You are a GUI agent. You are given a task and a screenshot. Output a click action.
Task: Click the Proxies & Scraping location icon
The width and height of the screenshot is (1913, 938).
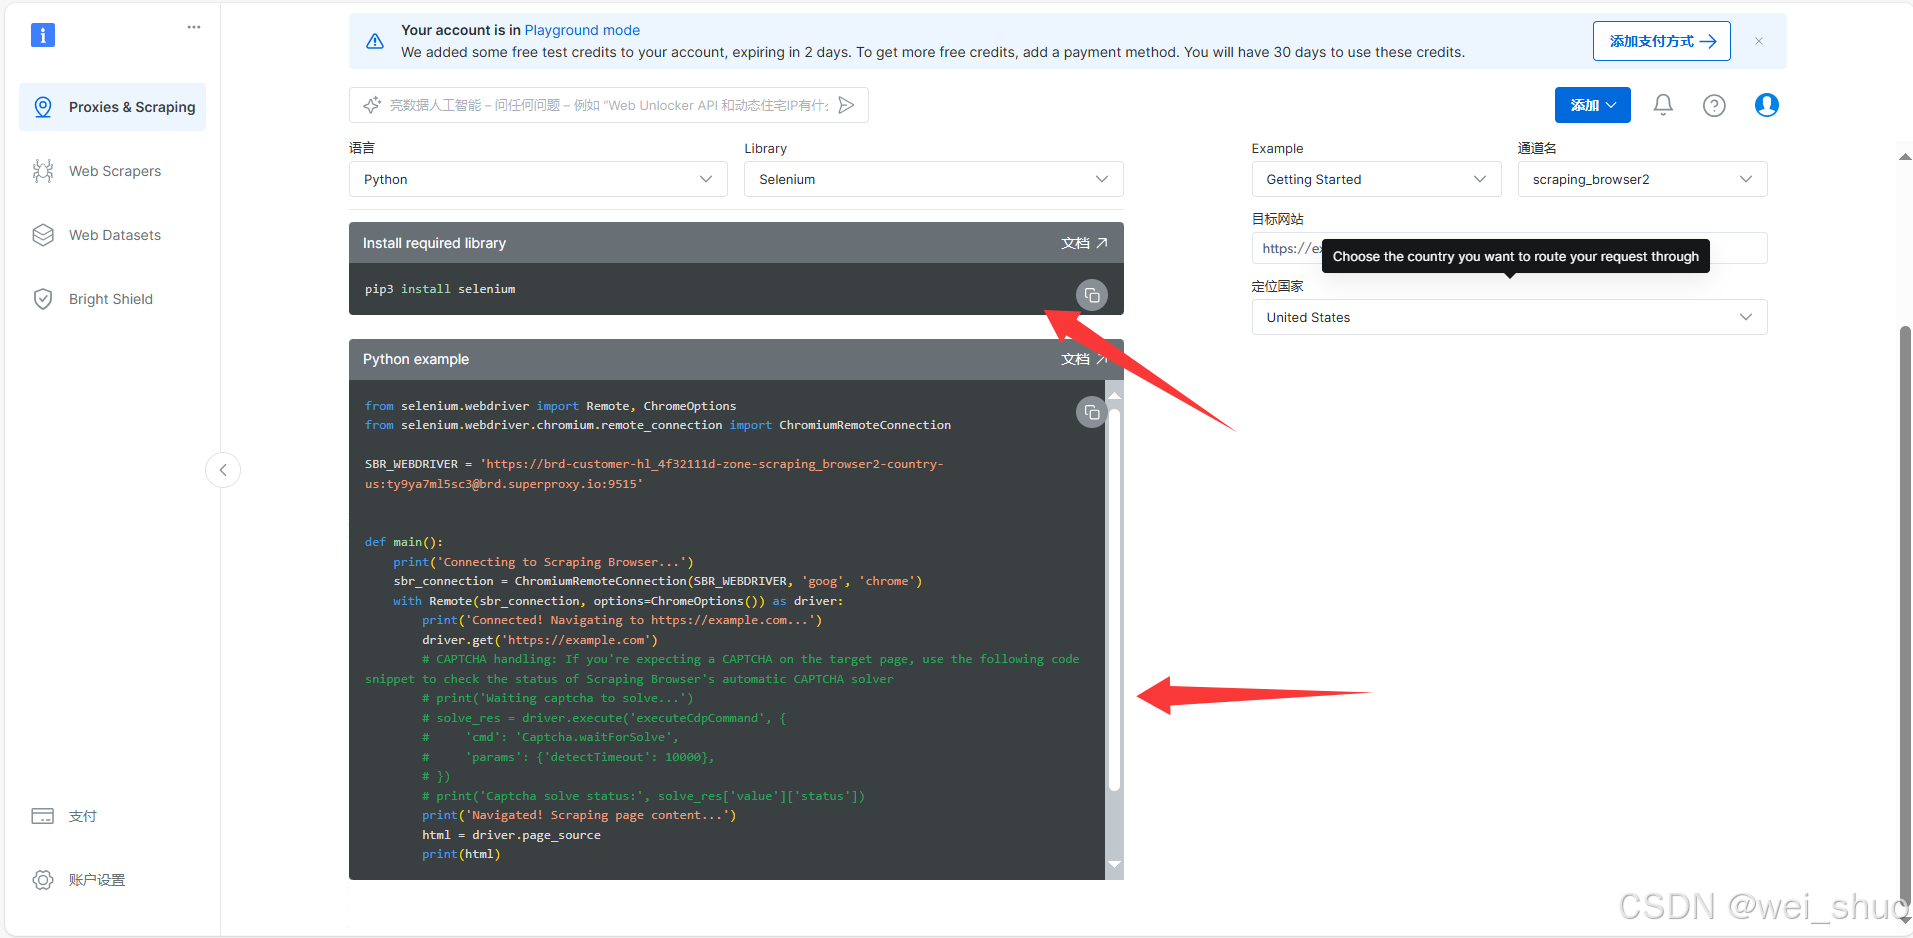tap(43, 107)
